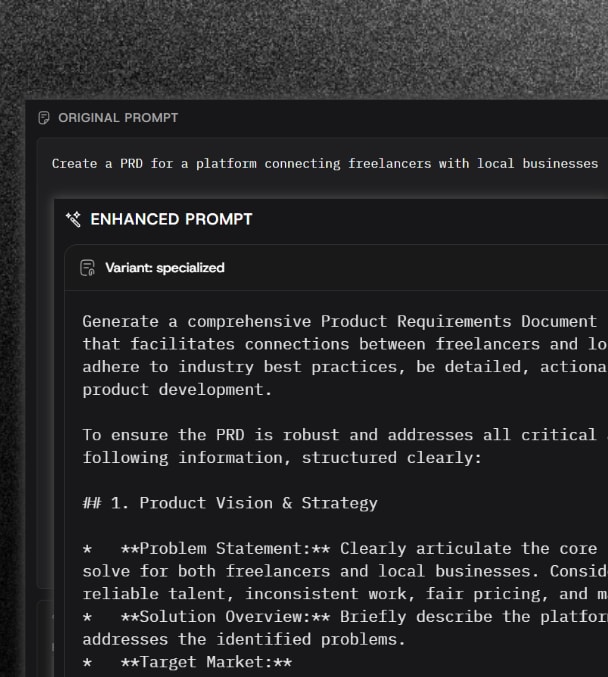Viewport: 608px width, 677px height.
Task: Click the line 'To ensure the PRD is robust'
Action: (x=345, y=435)
